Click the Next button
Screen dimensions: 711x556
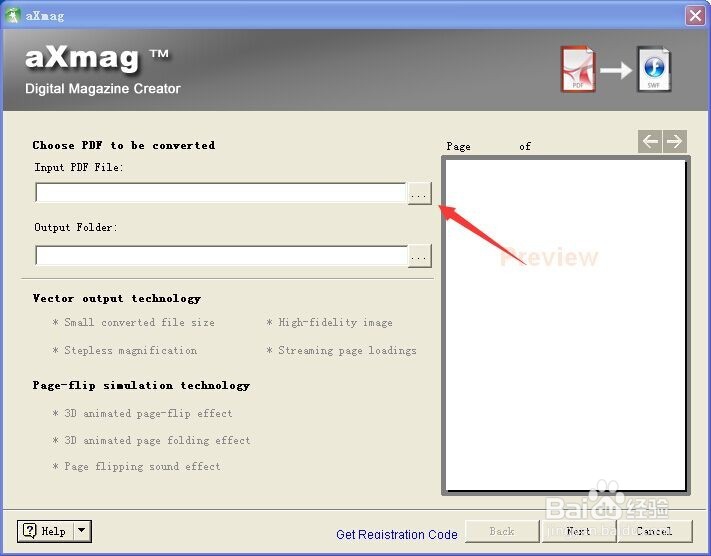coord(579,531)
